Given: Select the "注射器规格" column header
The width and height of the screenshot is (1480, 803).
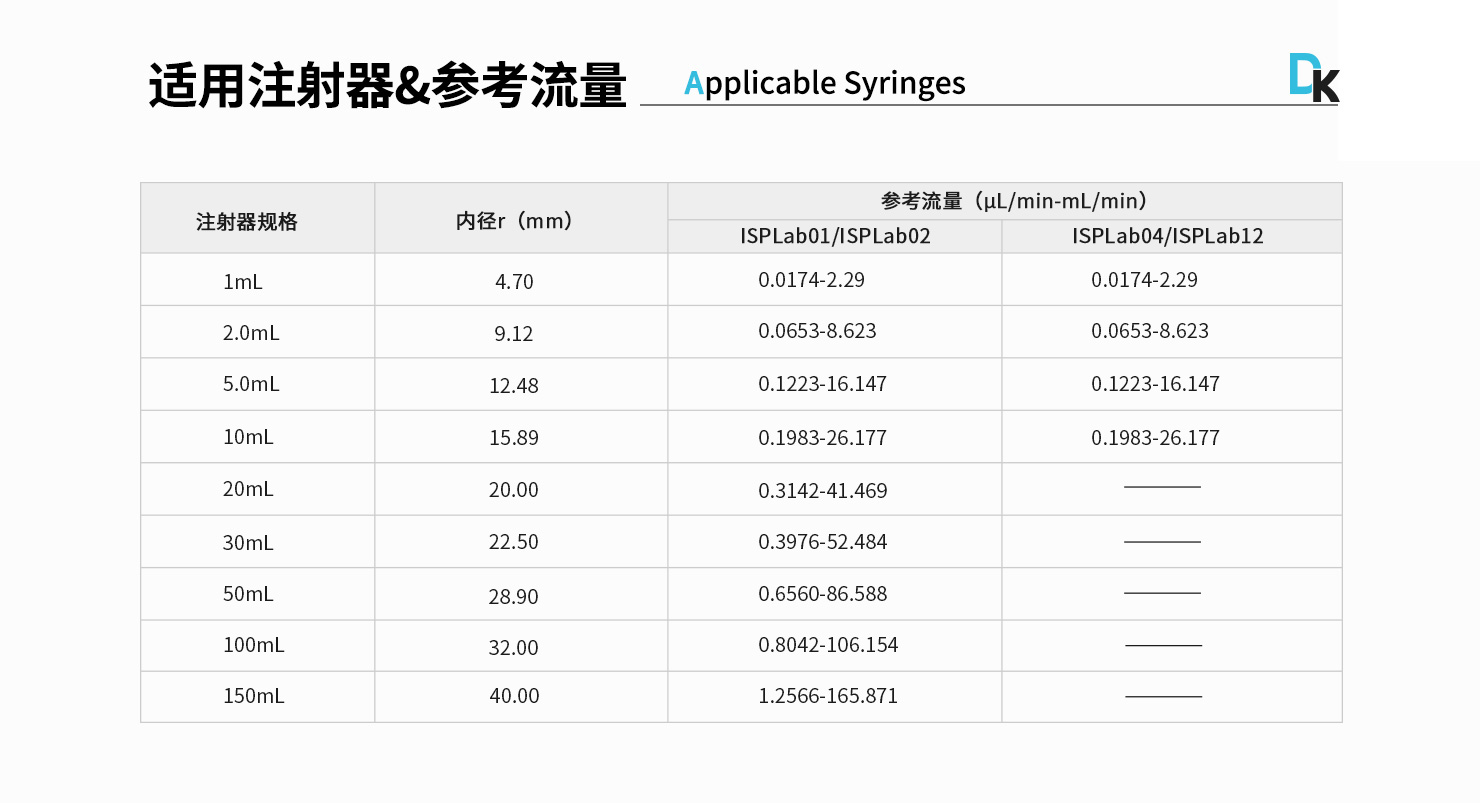Looking at the screenshot, I should tap(247, 222).
